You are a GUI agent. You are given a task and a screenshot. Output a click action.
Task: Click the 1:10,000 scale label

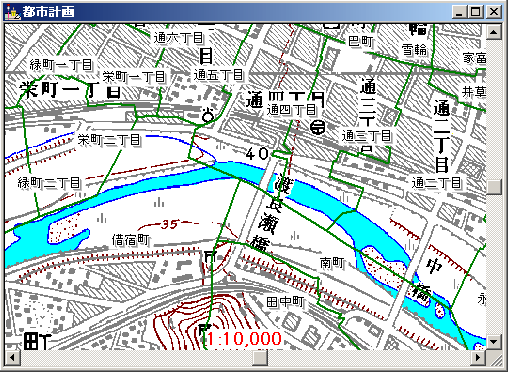point(244,339)
